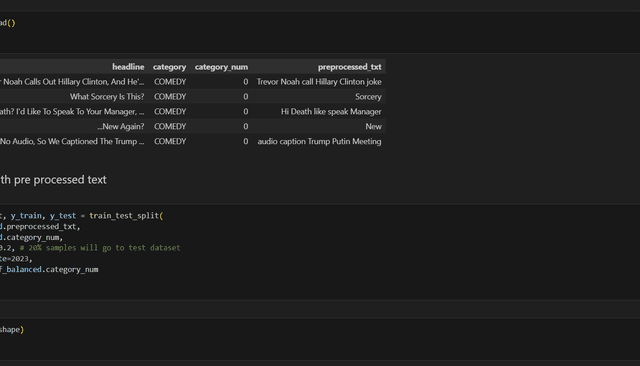Select the preprocessed_txt column header
Viewport: 640px width, 366px height.
(350, 67)
